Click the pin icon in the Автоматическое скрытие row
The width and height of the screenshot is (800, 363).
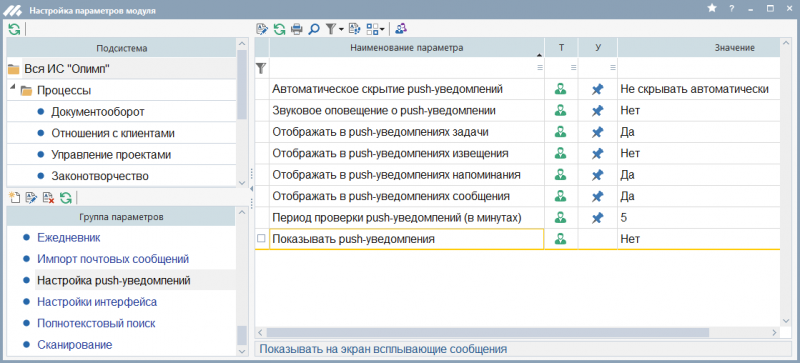coord(597,89)
